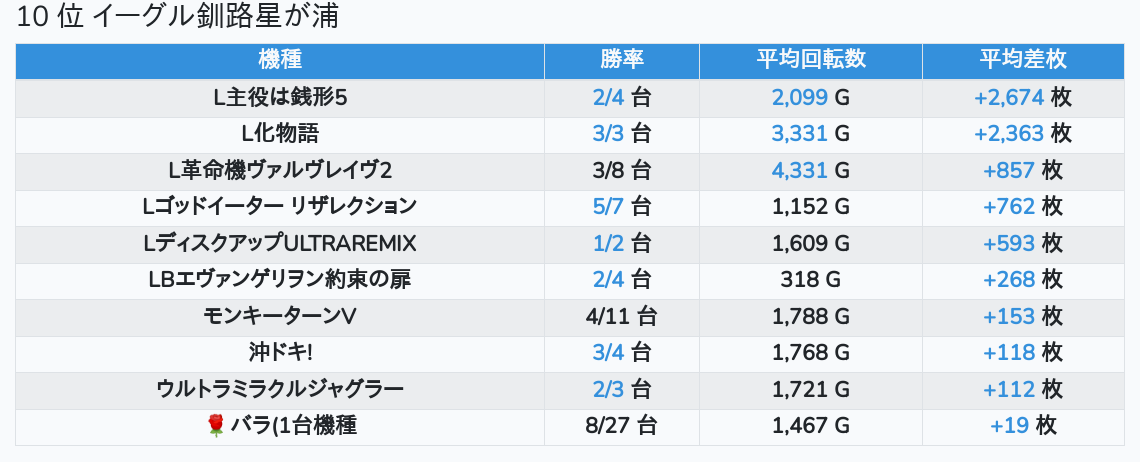The height and width of the screenshot is (462, 1140).
Task: Click the 10位 イーグル釧路星が浦 heading
Action: coord(178,19)
